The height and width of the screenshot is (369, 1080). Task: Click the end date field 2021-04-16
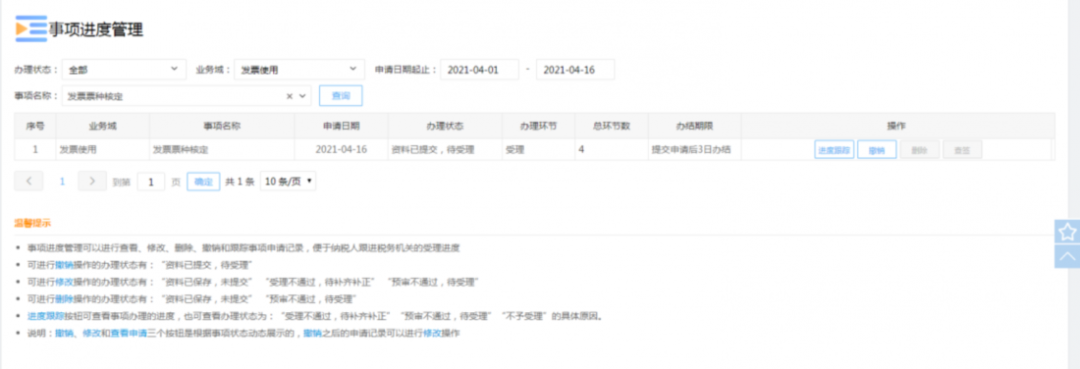point(575,70)
